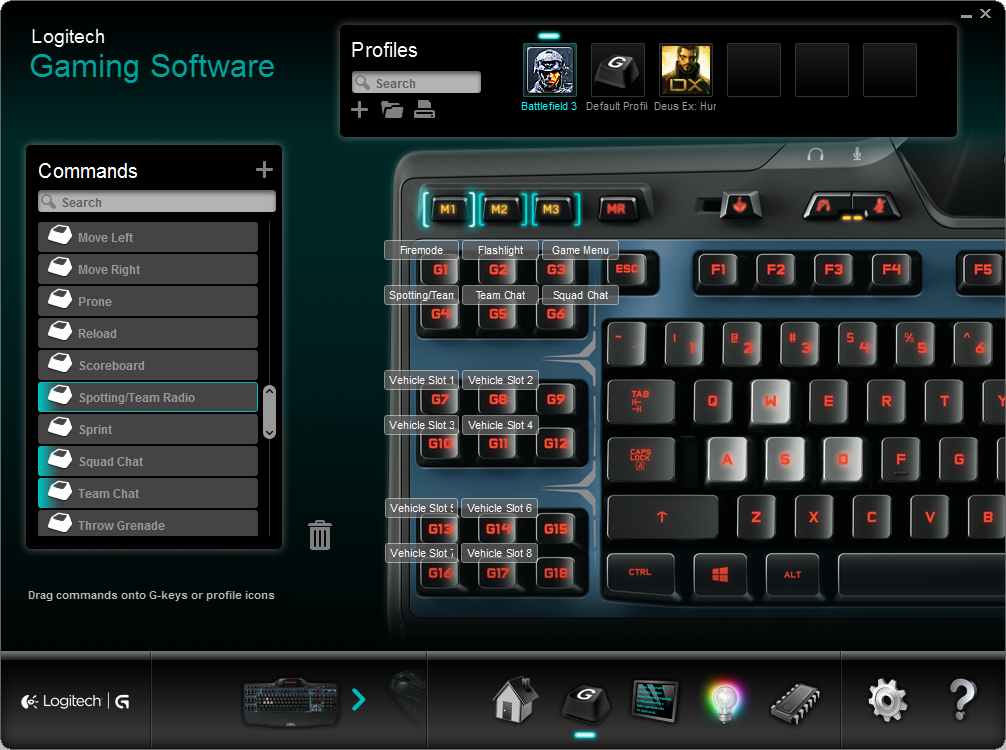Click the right backlight toggle key
1006x750 pixels.
pyautogui.click(x=876, y=206)
